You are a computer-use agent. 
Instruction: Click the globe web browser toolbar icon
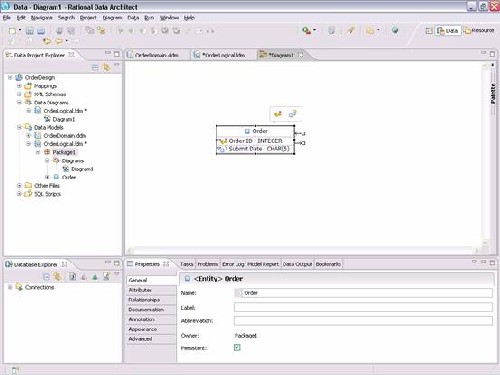pyautogui.click(x=395, y=30)
